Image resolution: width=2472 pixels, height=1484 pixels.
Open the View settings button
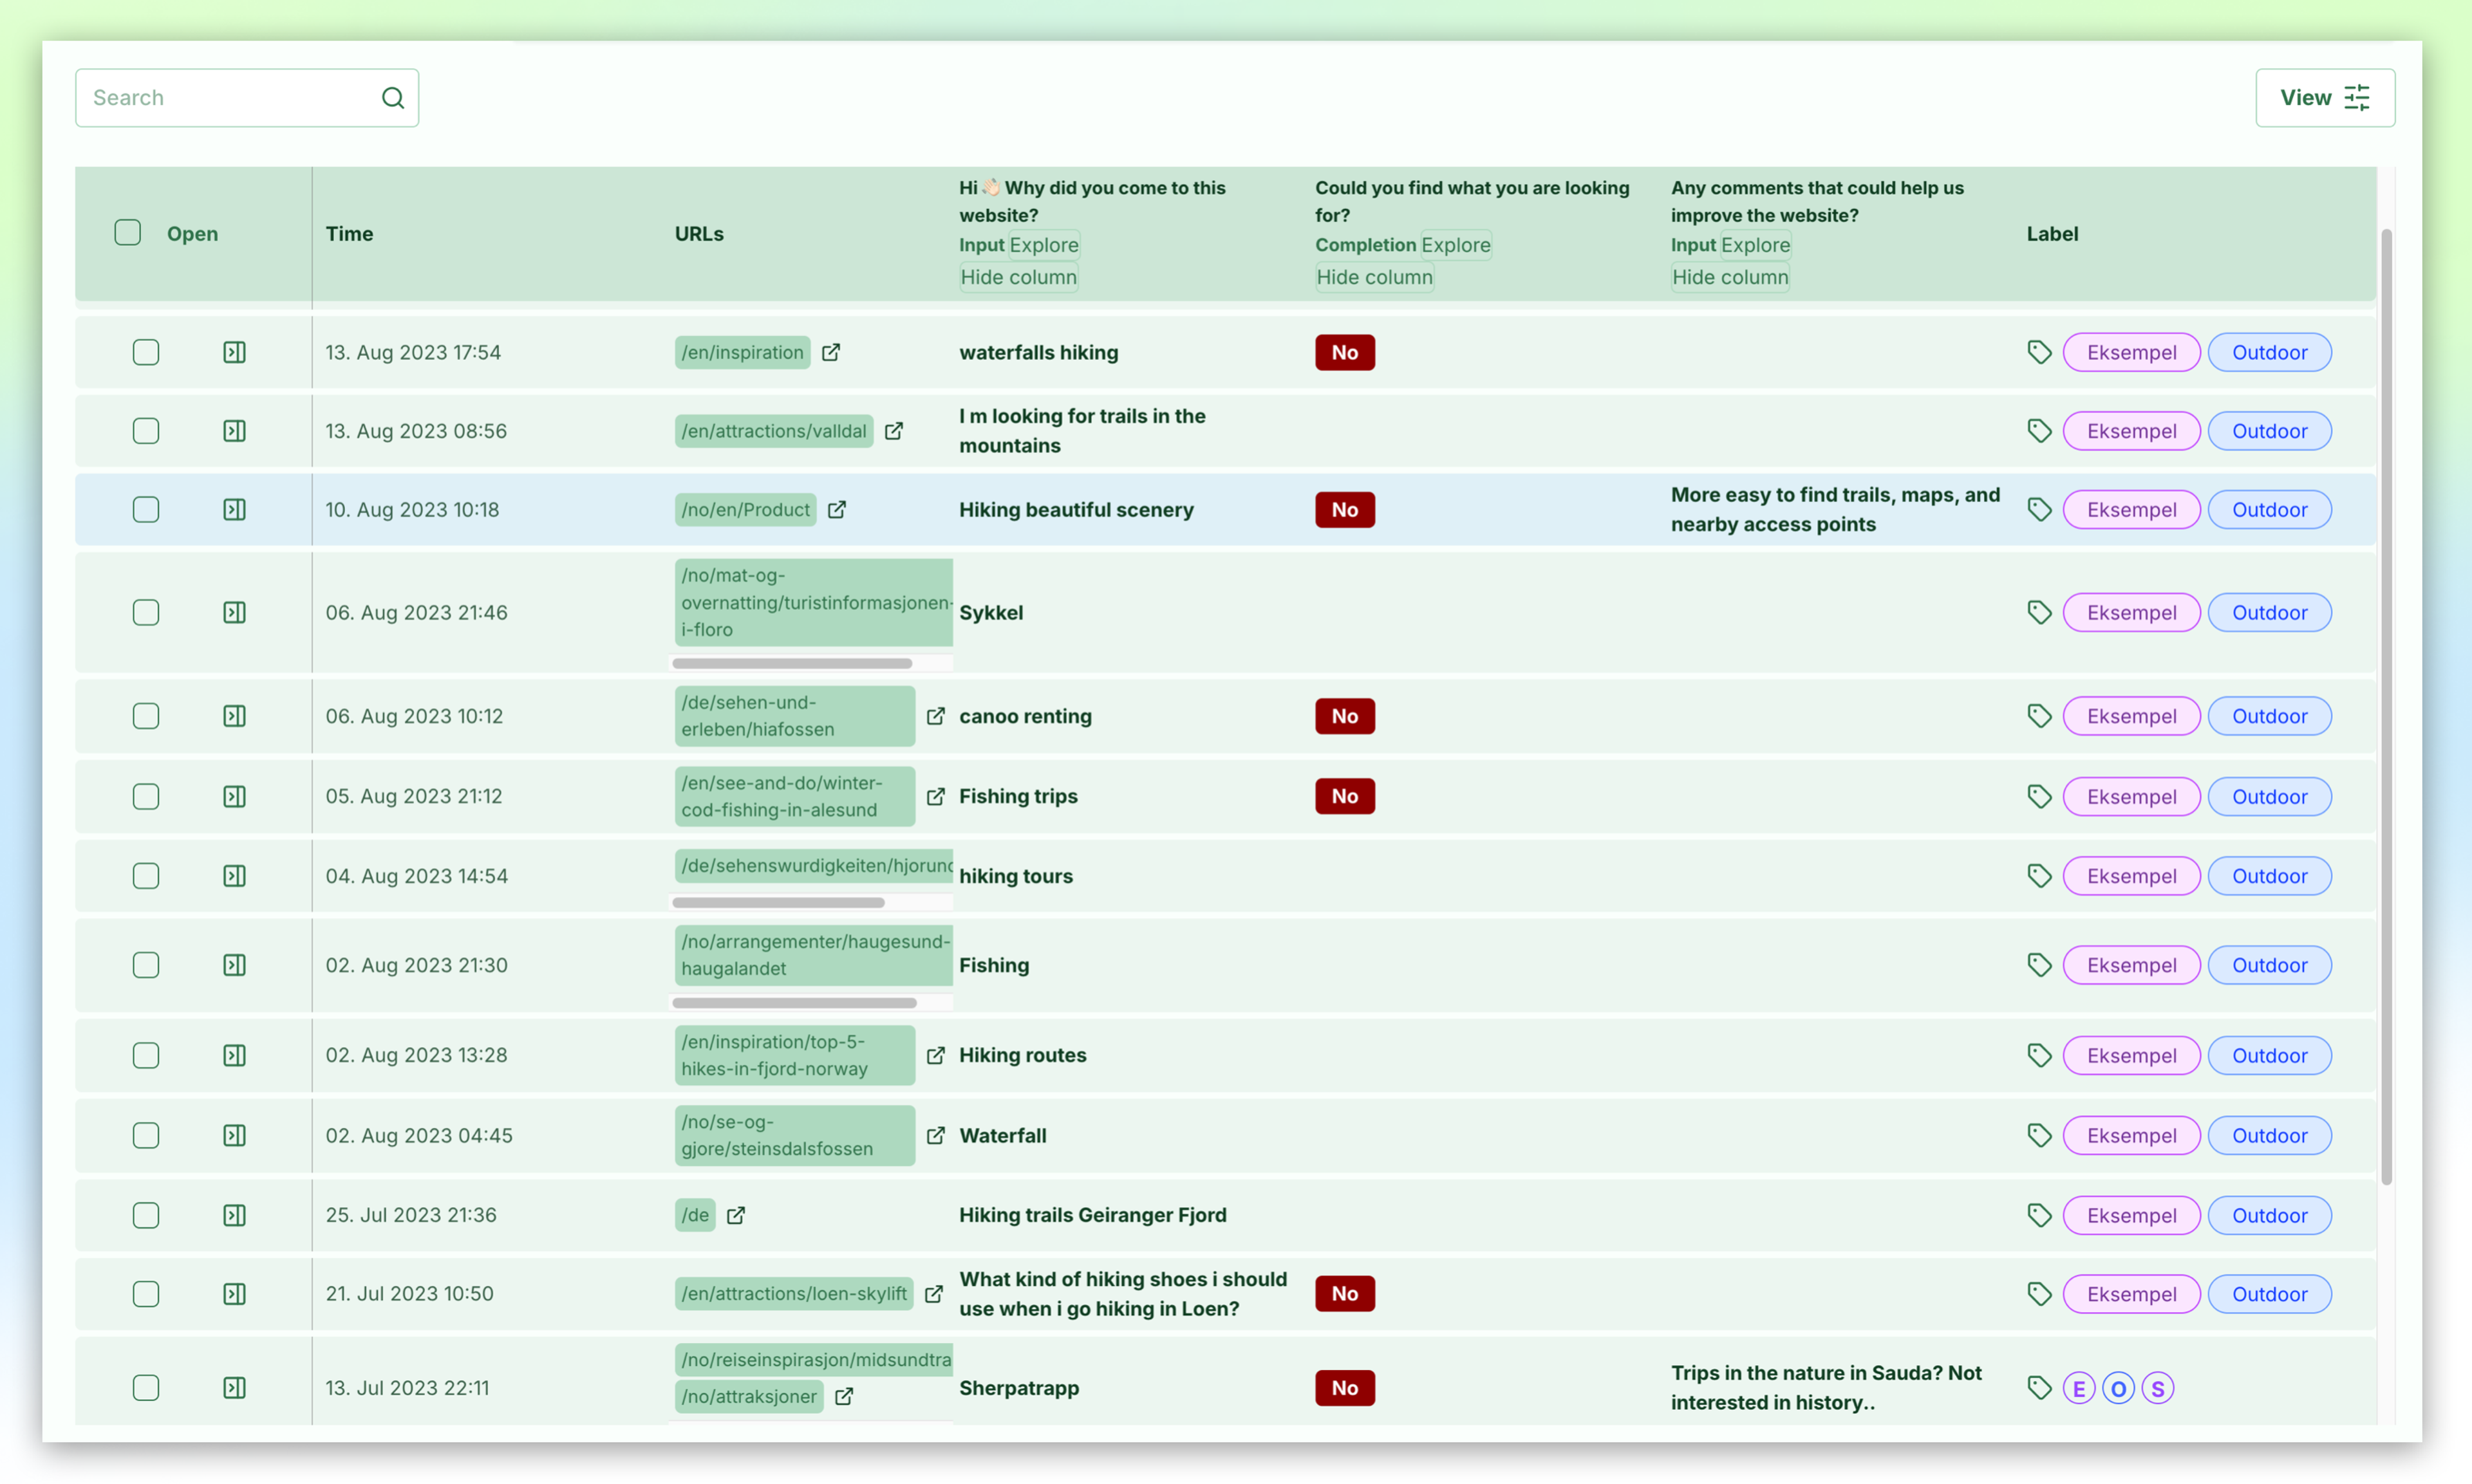pos(2324,98)
